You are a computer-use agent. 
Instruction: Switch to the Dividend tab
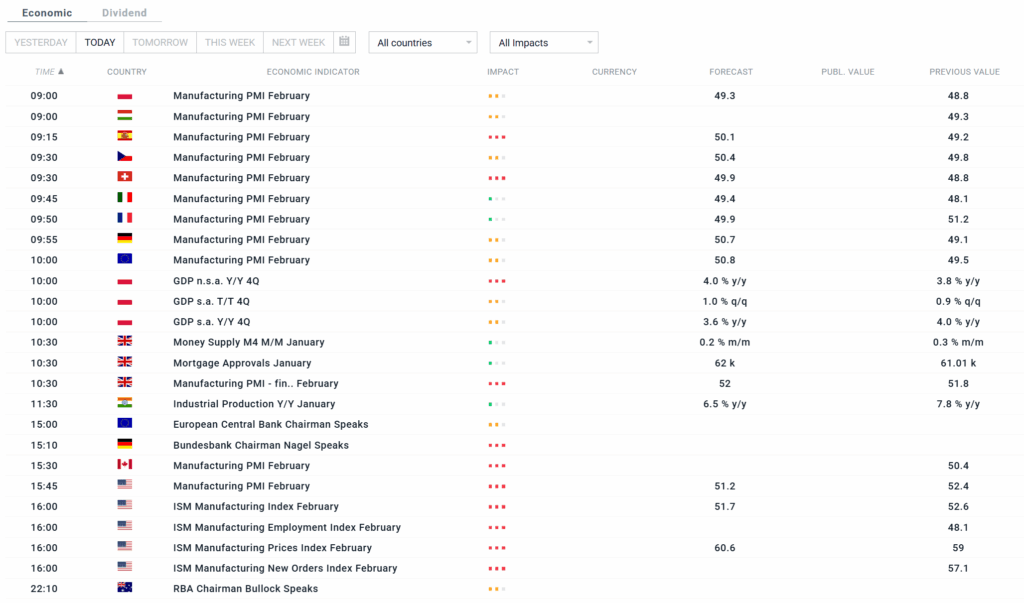[124, 13]
